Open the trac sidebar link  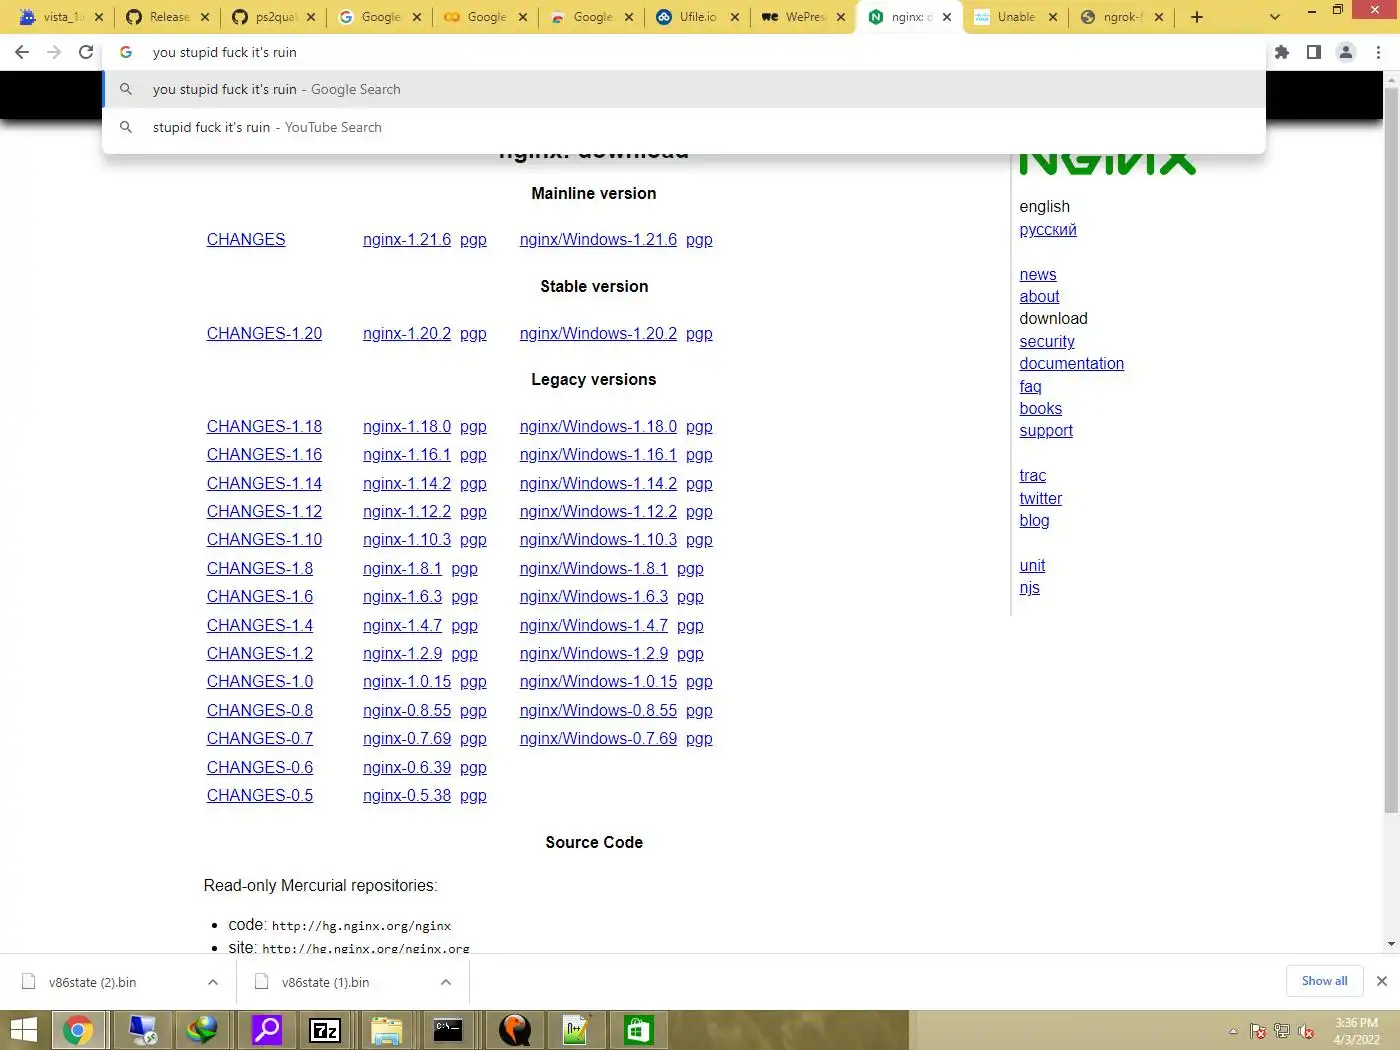[x=1033, y=475]
